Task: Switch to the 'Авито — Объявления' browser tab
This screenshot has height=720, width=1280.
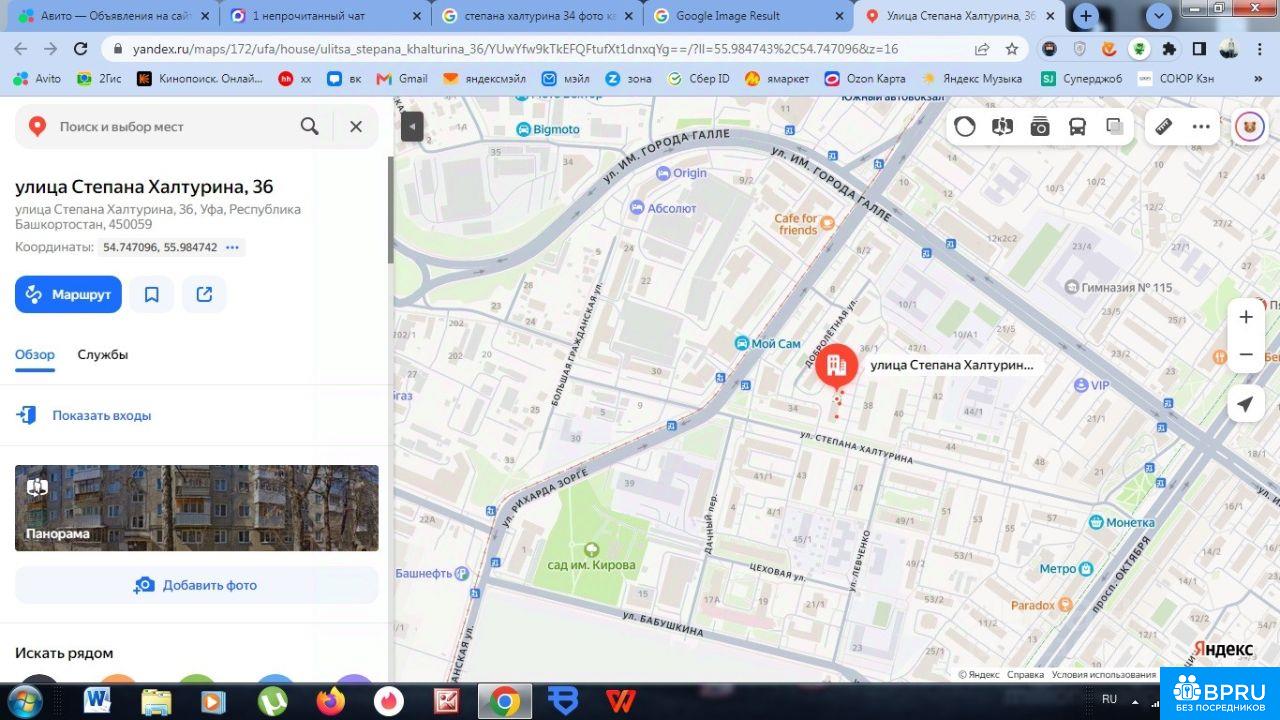Action: coord(115,16)
